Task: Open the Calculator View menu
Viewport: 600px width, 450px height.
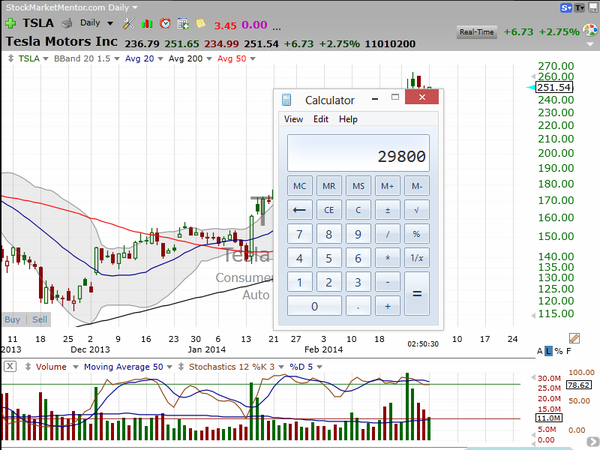Action: [293, 119]
